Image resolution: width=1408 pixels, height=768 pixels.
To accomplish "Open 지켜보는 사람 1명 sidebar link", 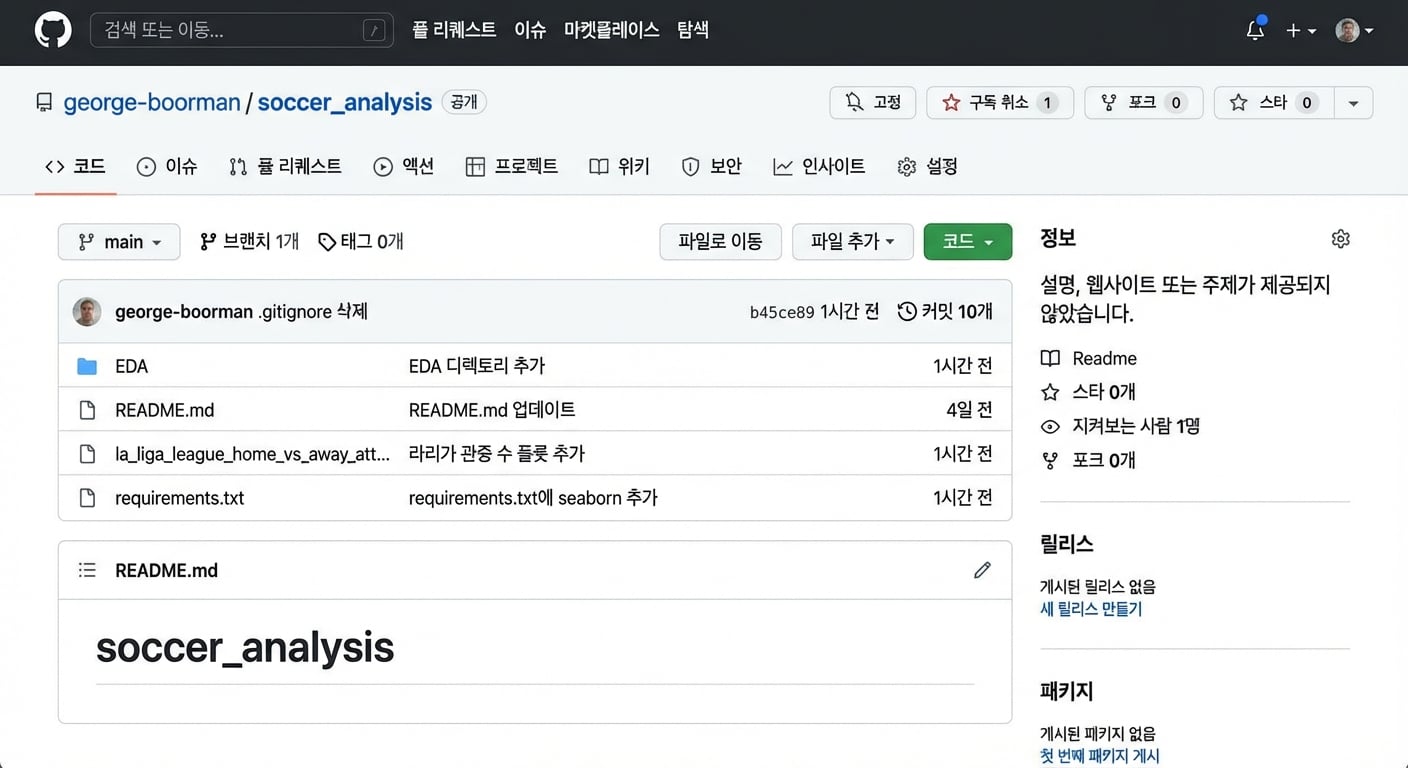I will tap(1120, 426).
